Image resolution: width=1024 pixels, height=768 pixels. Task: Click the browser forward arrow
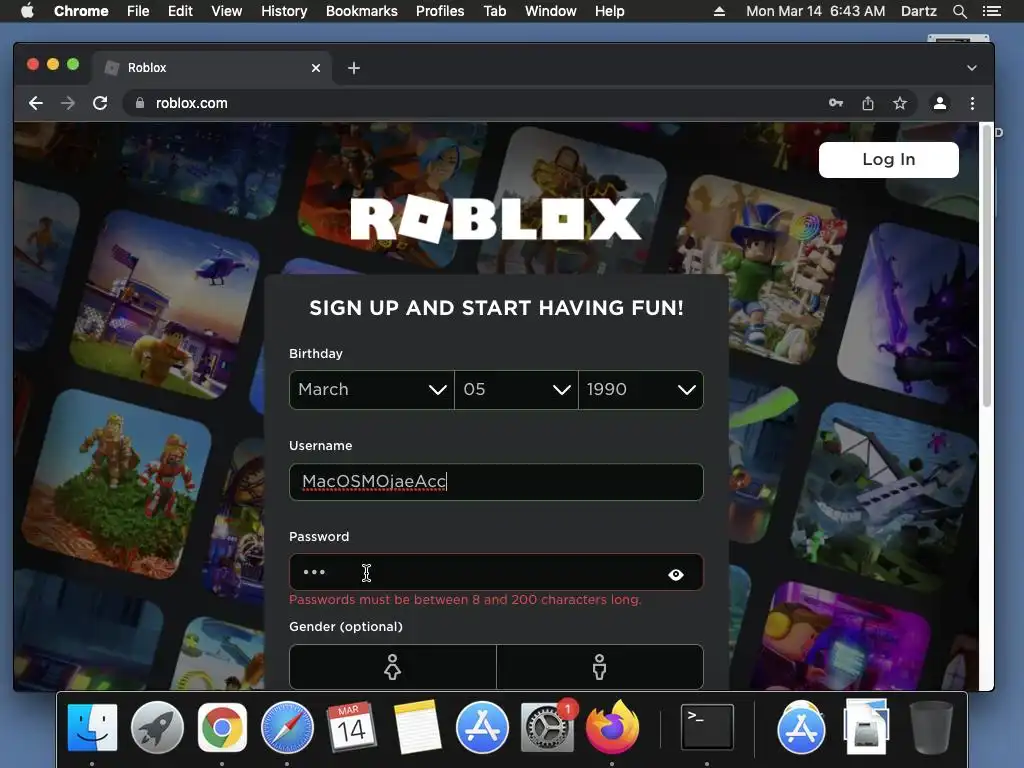68,103
